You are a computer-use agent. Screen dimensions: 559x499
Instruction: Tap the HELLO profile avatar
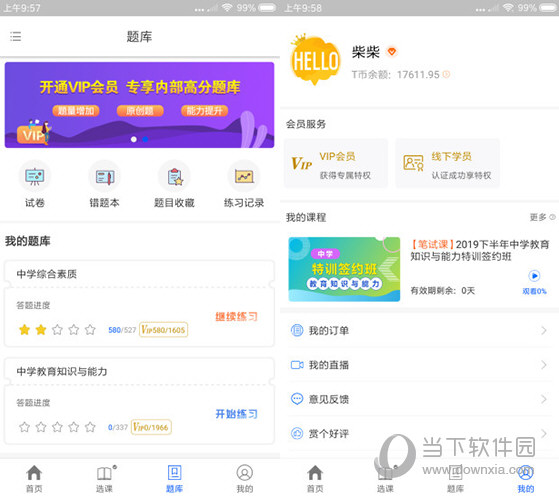click(x=315, y=60)
